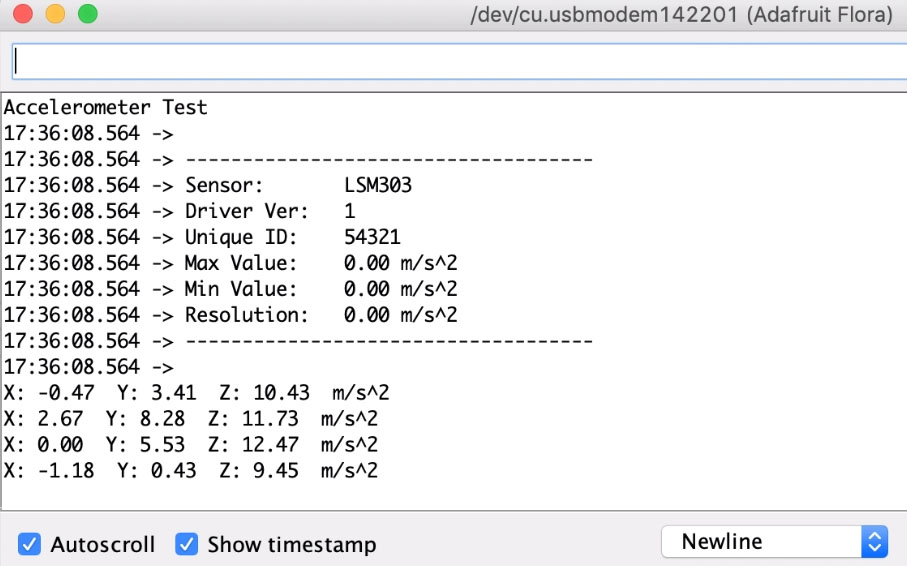Click the red close window button

pos(23,14)
